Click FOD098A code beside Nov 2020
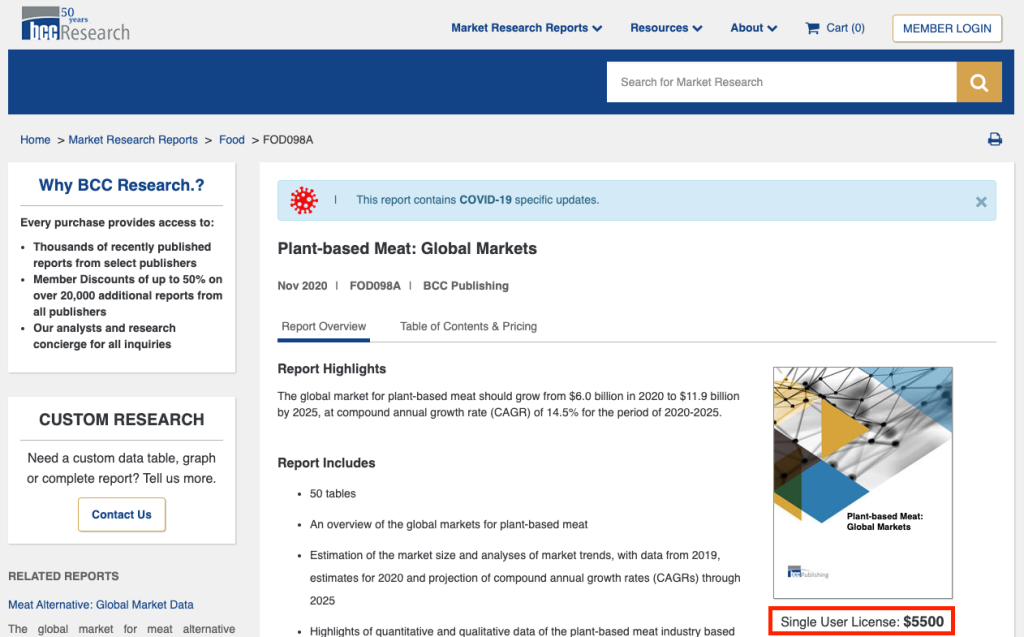The width and height of the screenshot is (1024, 637). [x=375, y=286]
